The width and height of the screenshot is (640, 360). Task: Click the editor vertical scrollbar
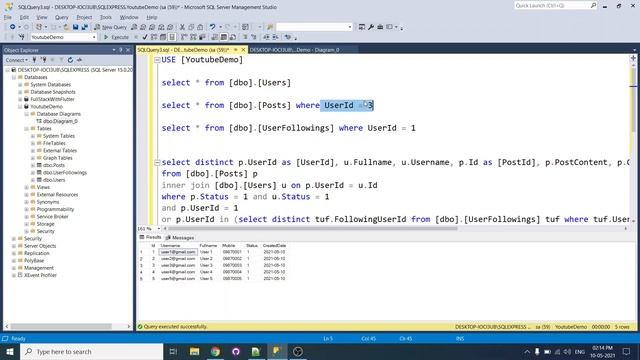pyautogui.click(x=633, y=100)
